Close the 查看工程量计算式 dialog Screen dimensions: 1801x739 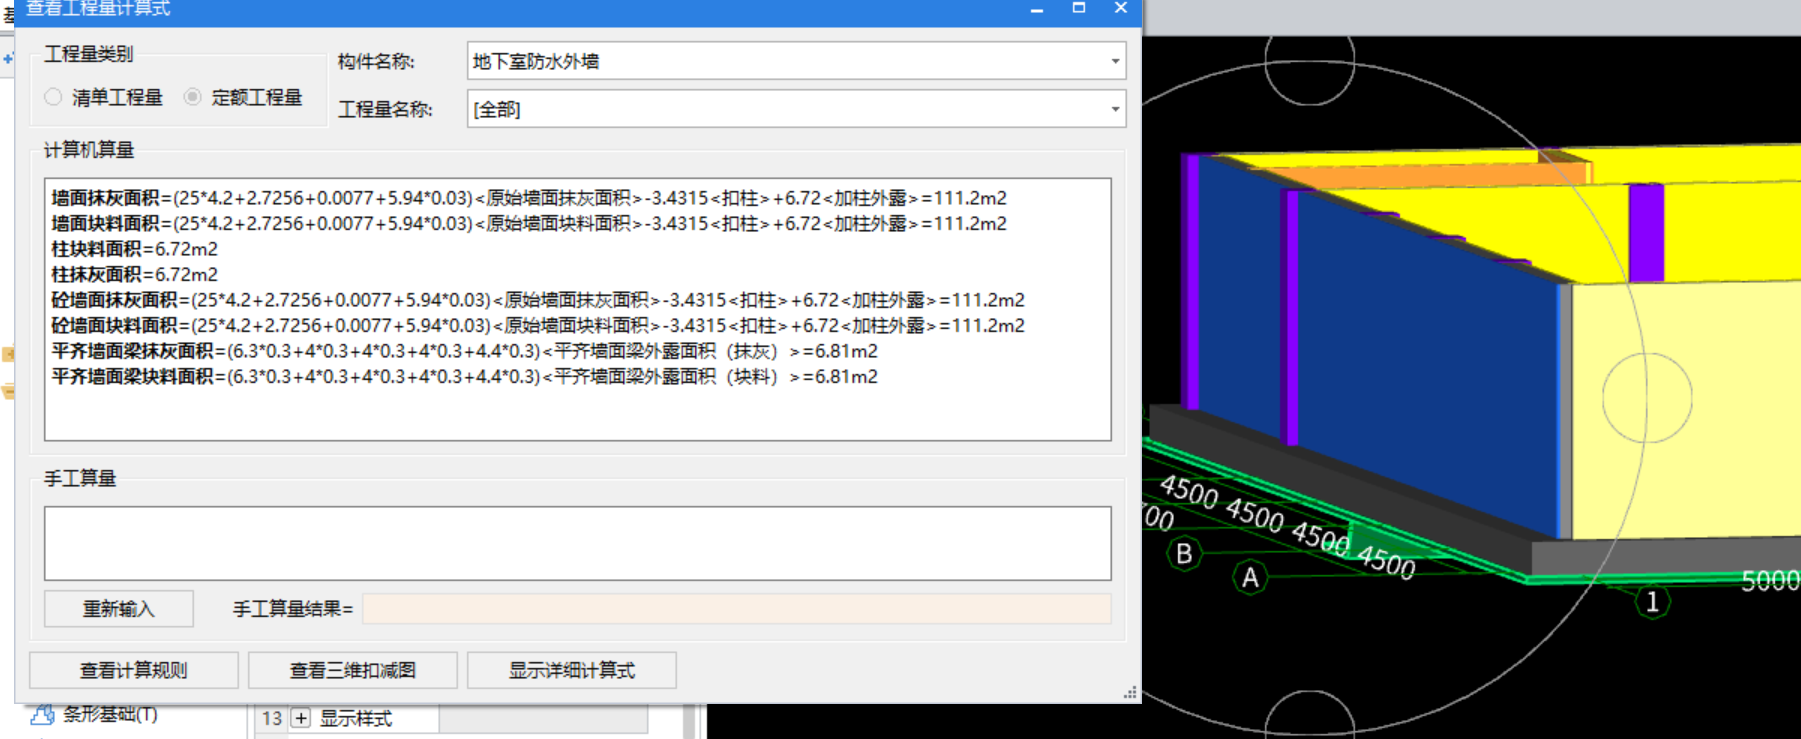click(x=1121, y=8)
